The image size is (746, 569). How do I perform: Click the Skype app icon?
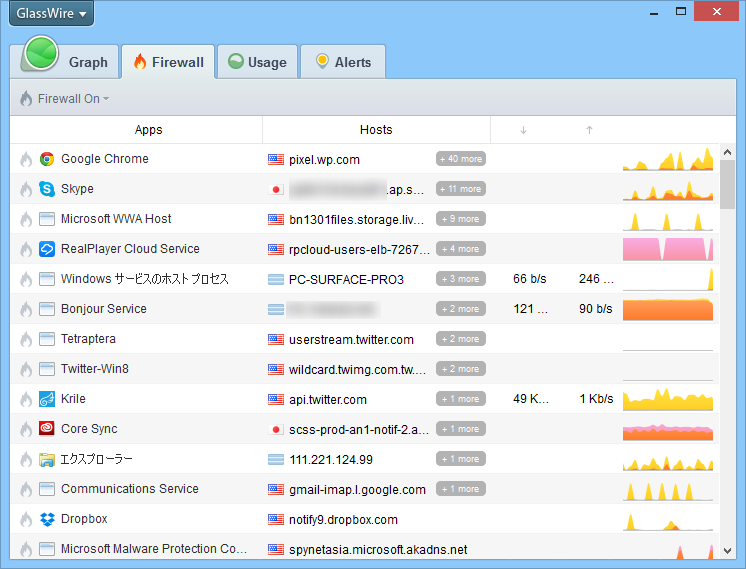pos(47,189)
